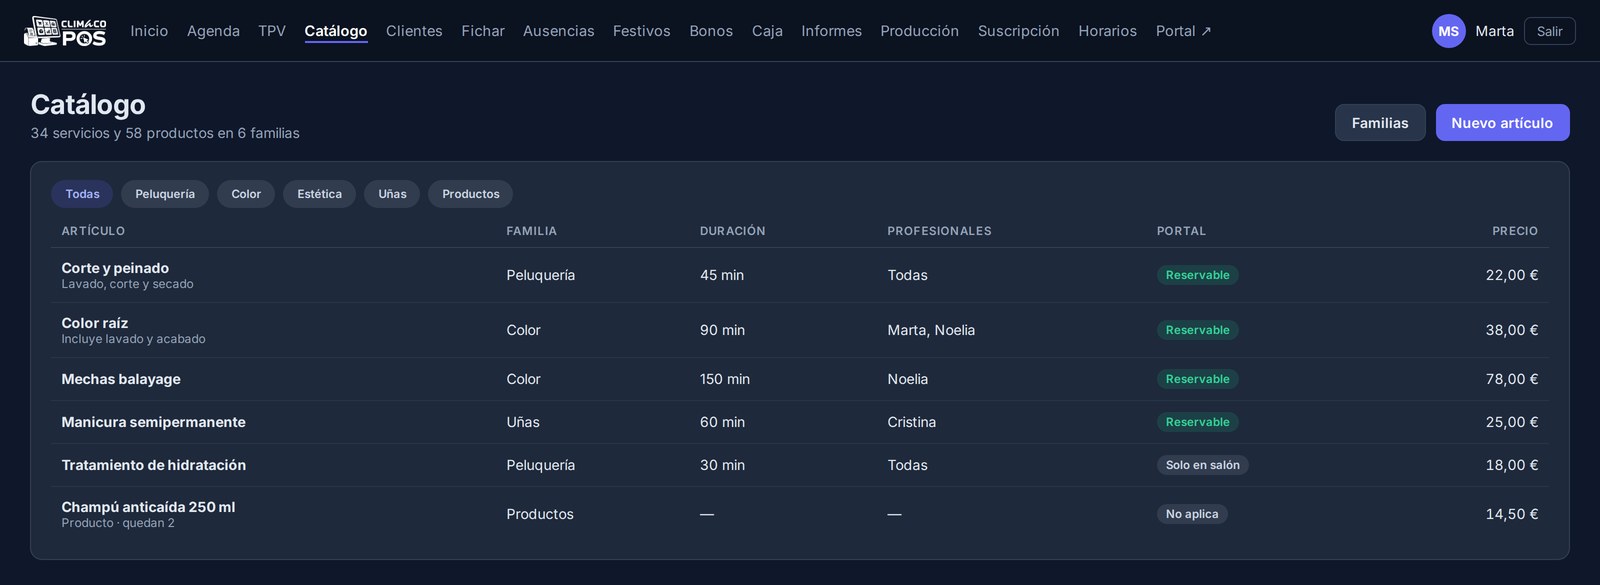
Task: Click the 38,00 € price cell
Action: click(x=1511, y=330)
